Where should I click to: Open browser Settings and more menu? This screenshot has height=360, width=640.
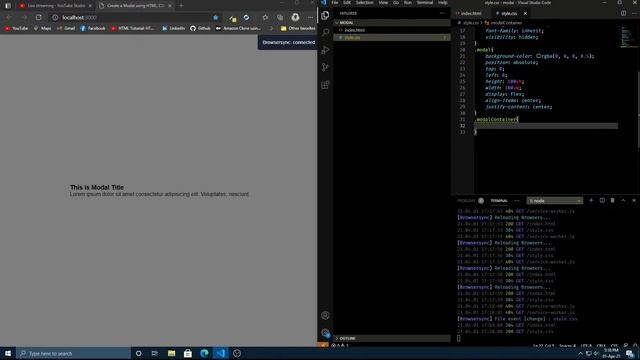tap(311, 18)
